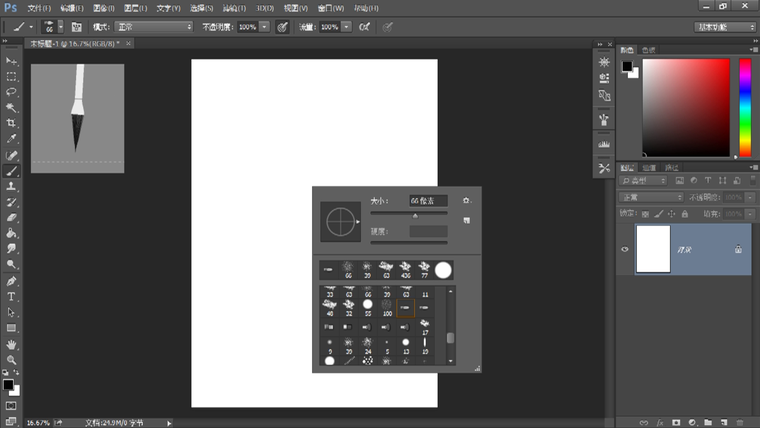Open the 文件(F) File menu
This screenshot has width=760, height=428.
pos(38,8)
